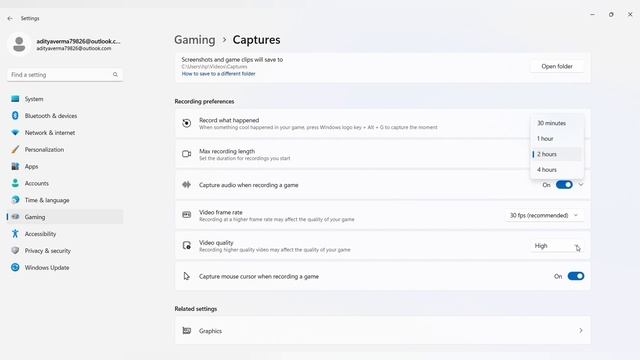This screenshot has width=640, height=360.
Task: Click the Video quality icon
Action: [x=187, y=245]
